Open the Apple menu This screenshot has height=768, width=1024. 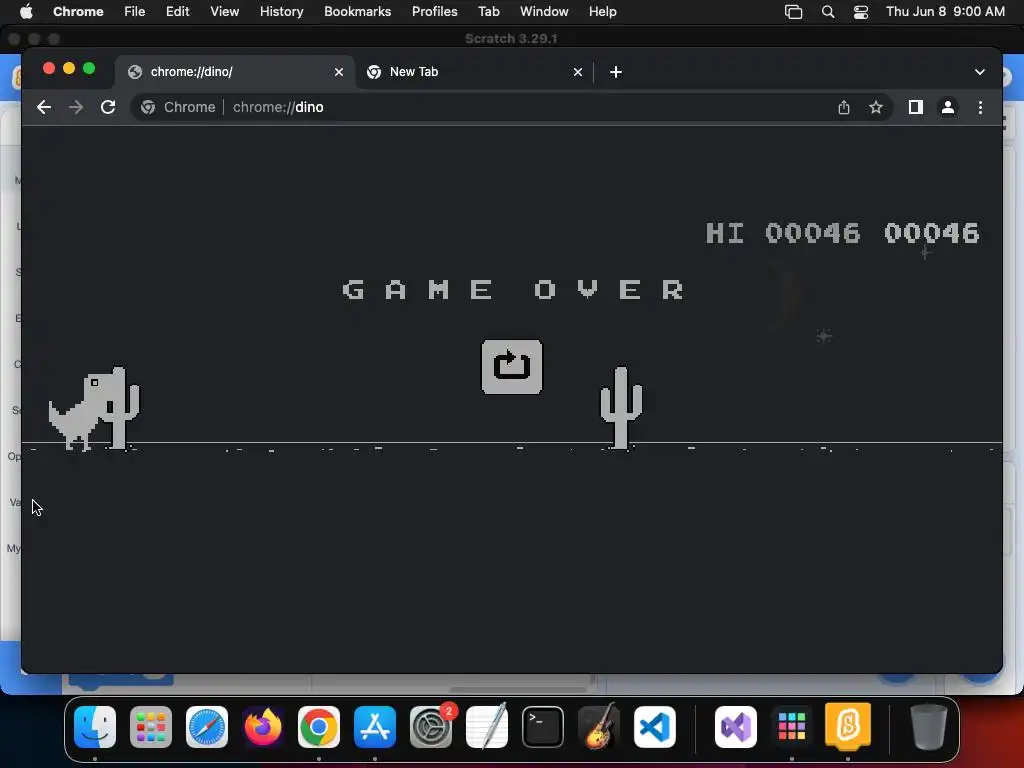click(26, 11)
